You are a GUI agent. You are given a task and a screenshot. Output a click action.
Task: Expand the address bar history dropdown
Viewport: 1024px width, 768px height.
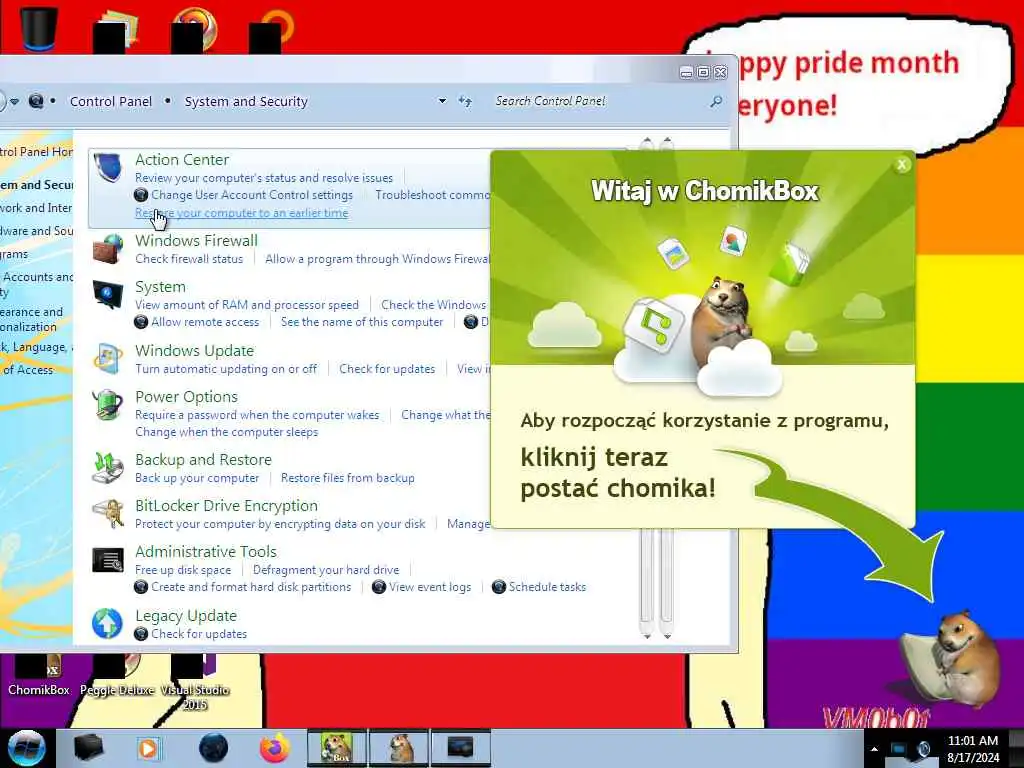click(x=442, y=101)
